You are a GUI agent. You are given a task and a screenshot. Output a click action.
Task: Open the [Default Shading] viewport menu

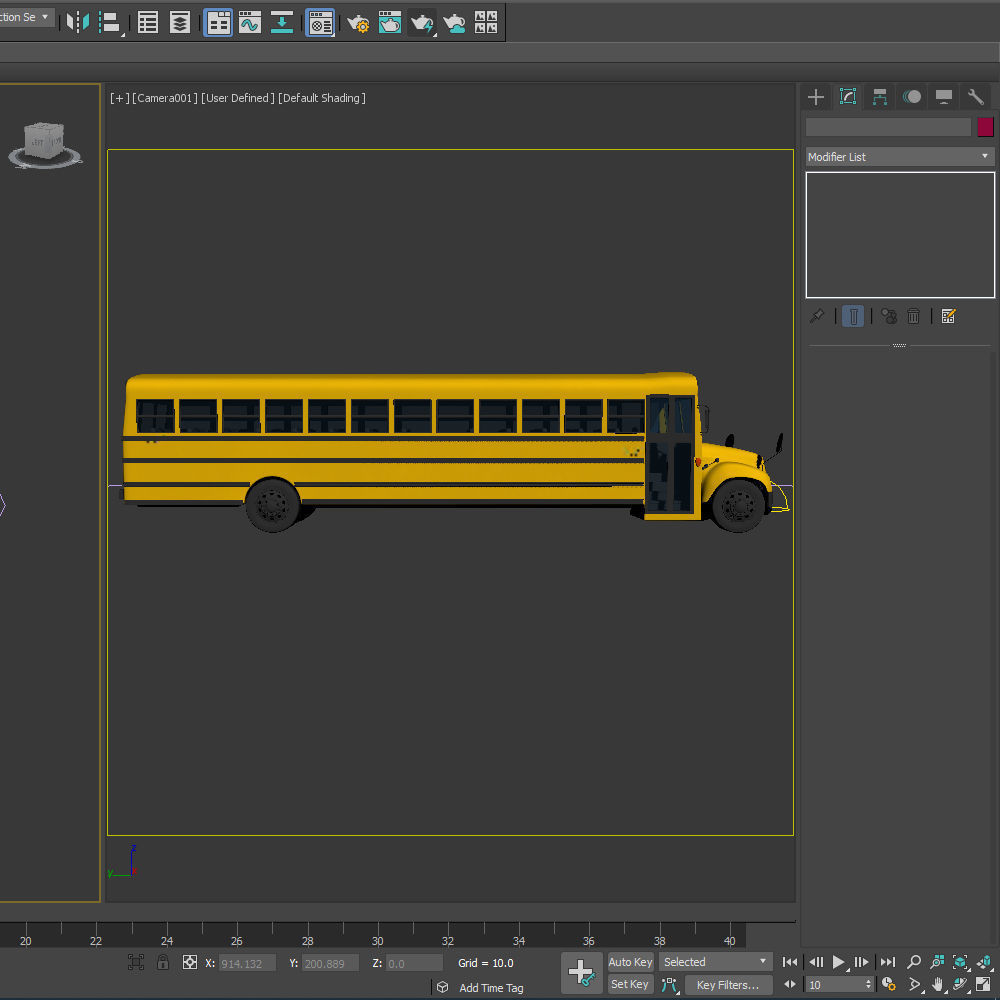click(x=322, y=98)
